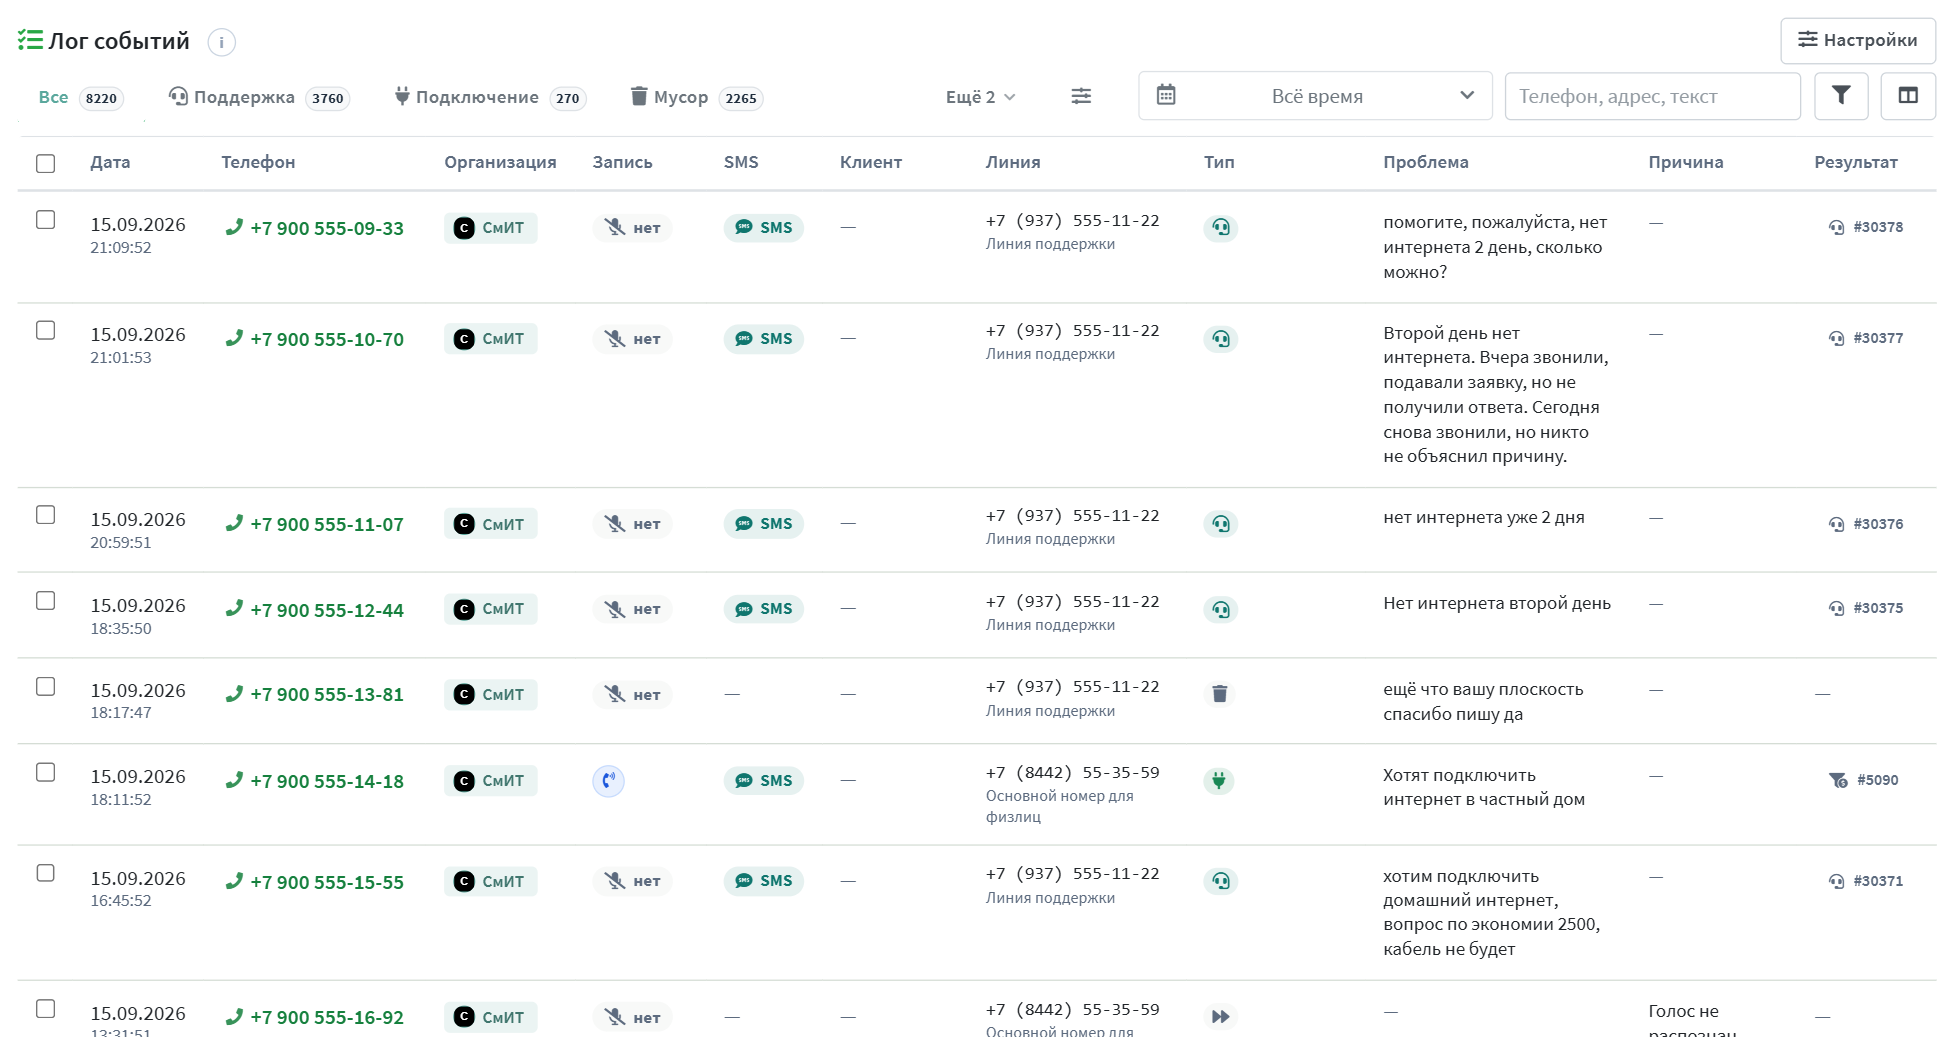Screen dimensions: 1953x1037
Task: Click problem text 'Нет интернета второй день'
Action: pos(1497,603)
